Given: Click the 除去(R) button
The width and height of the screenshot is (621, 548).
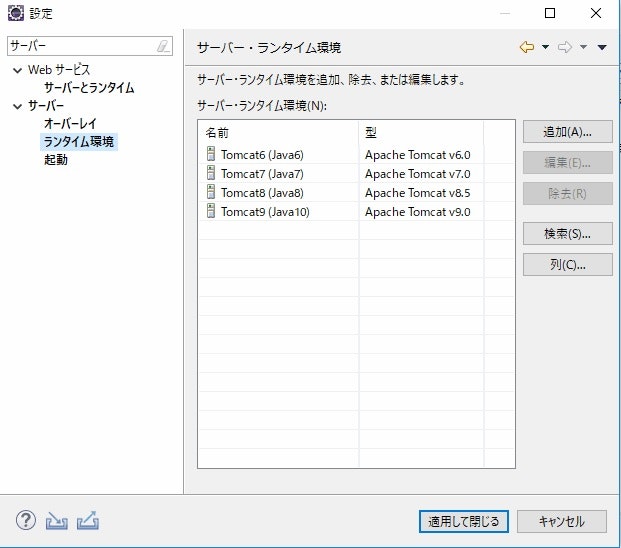Looking at the screenshot, I should (x=568, y=194).
